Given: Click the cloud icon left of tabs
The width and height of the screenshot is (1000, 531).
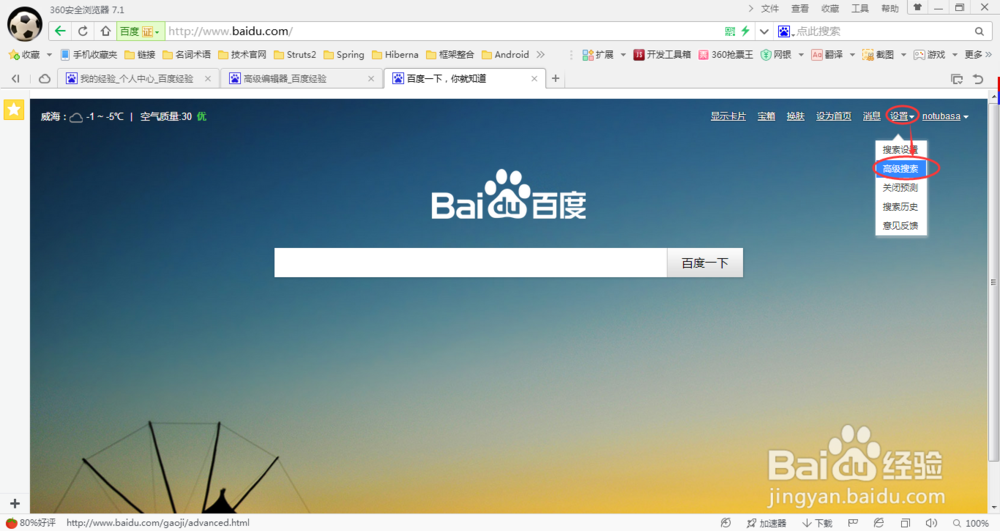Looking at the screenshot, I should tap(44, 78).
